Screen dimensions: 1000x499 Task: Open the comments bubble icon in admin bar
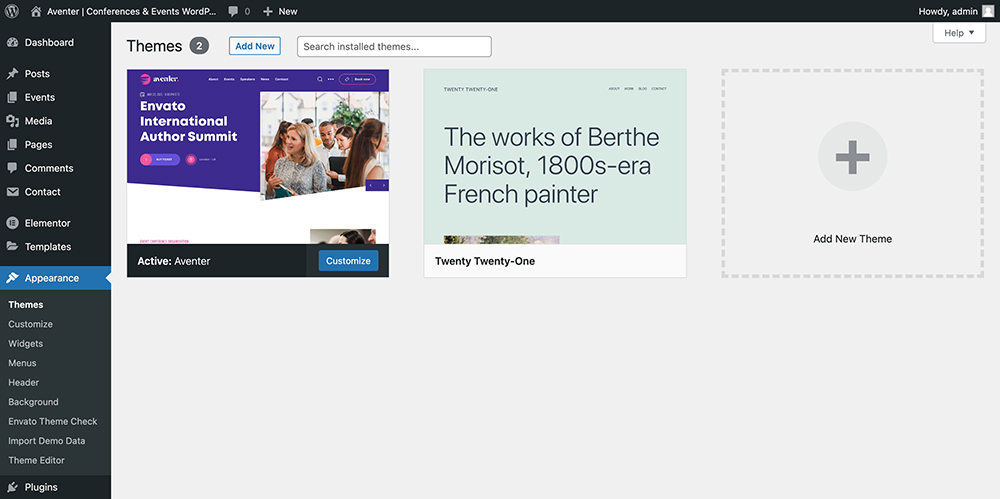click(234, 11)
